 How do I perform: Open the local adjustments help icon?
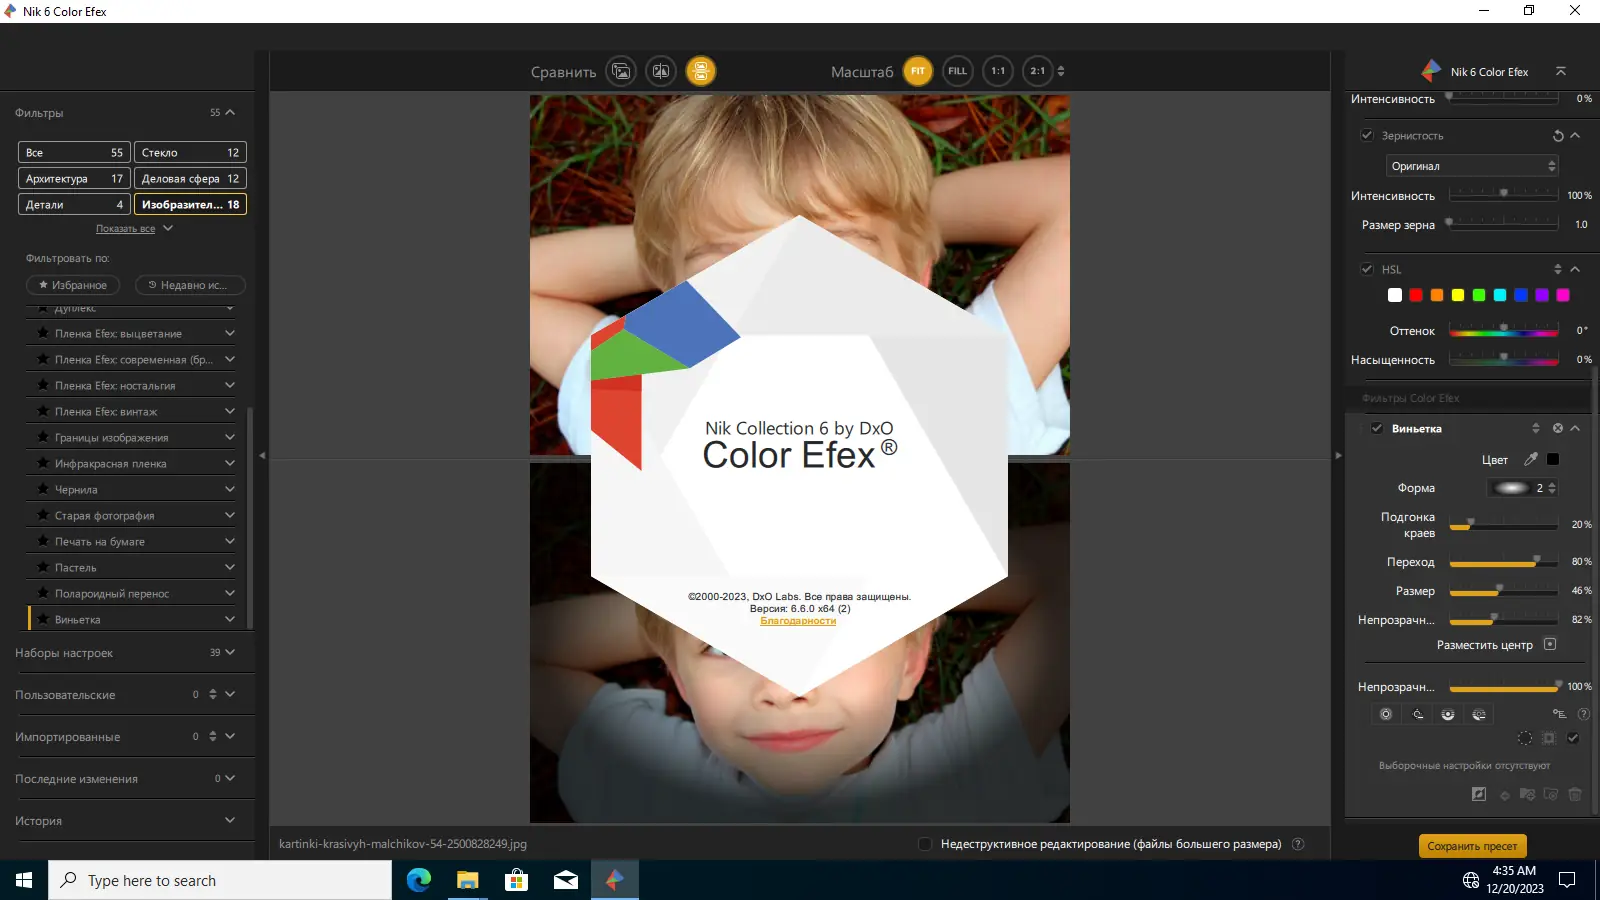coord(1583,714)
